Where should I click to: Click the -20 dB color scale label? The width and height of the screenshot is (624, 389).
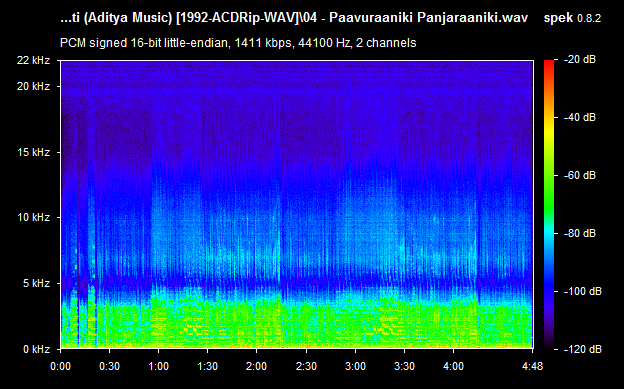(580, 60)
